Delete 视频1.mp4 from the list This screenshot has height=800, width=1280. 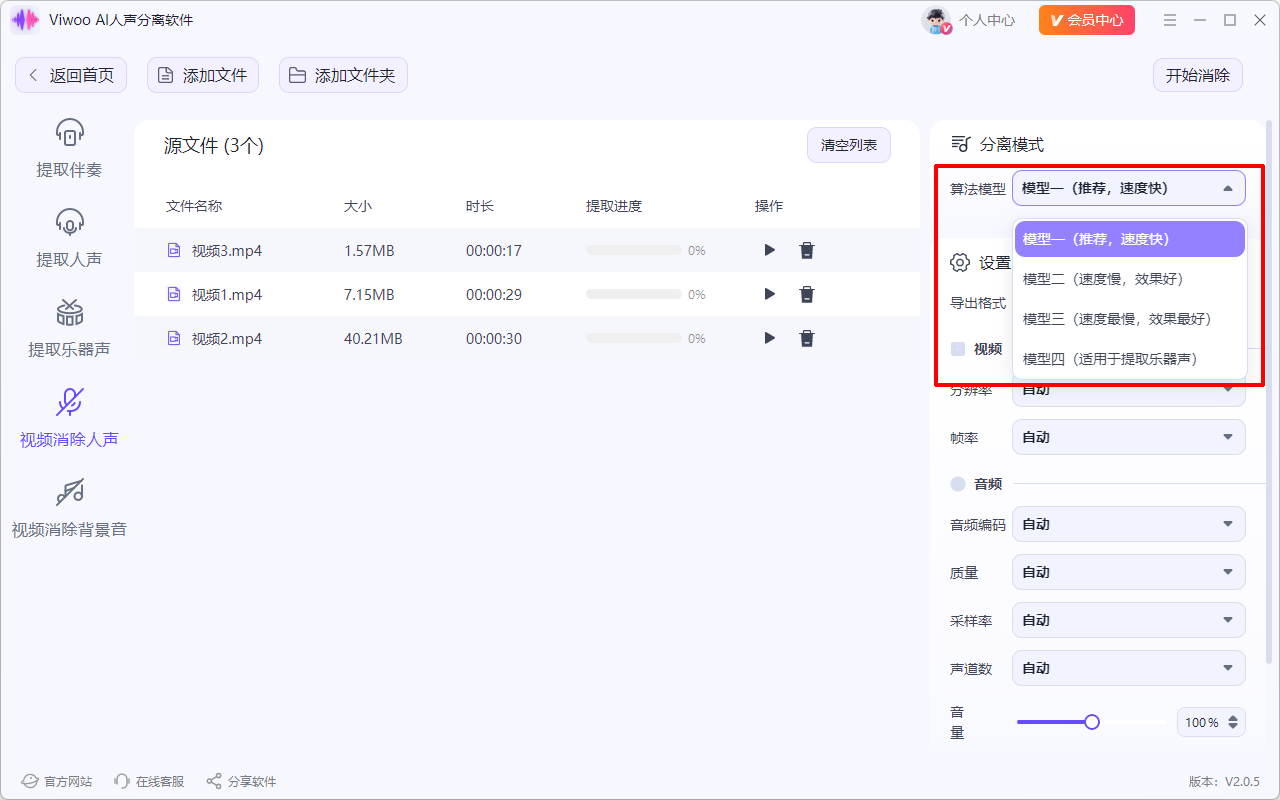pos(807,294)
